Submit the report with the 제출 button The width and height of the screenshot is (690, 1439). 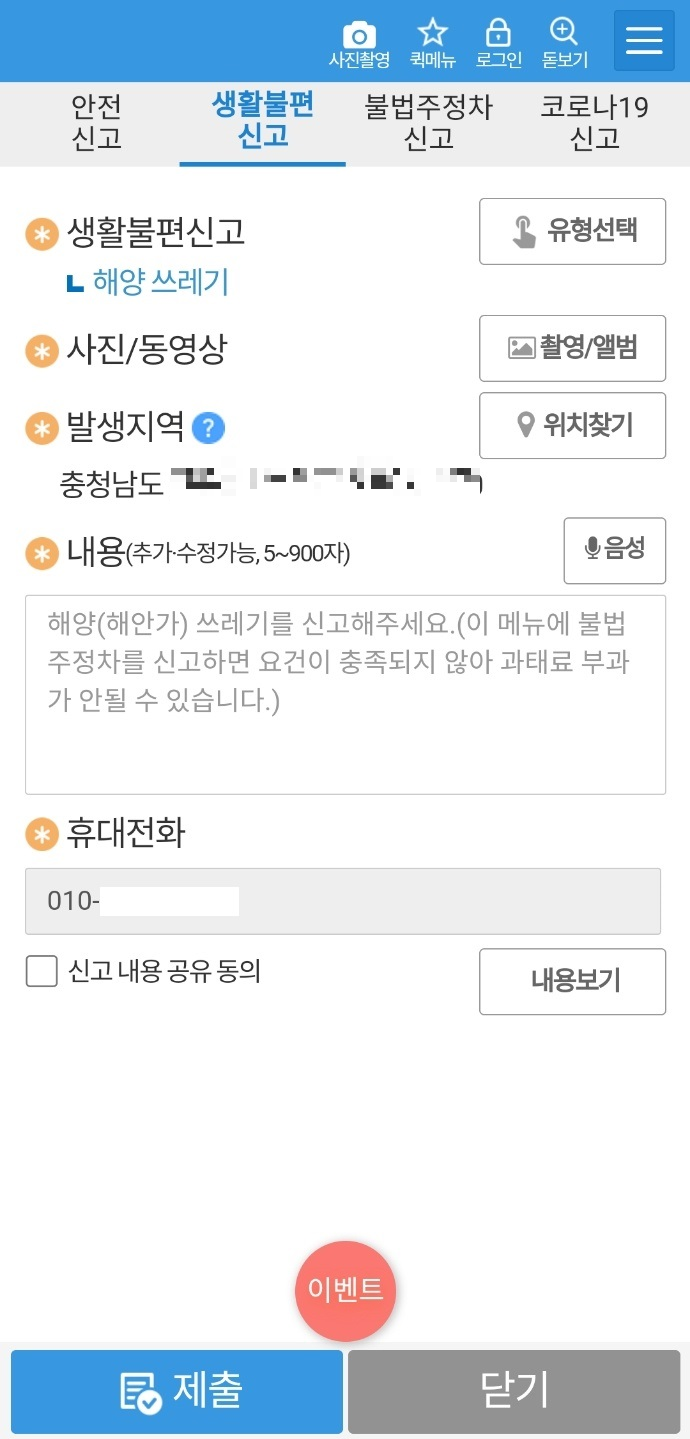(x=176, y=1391)
